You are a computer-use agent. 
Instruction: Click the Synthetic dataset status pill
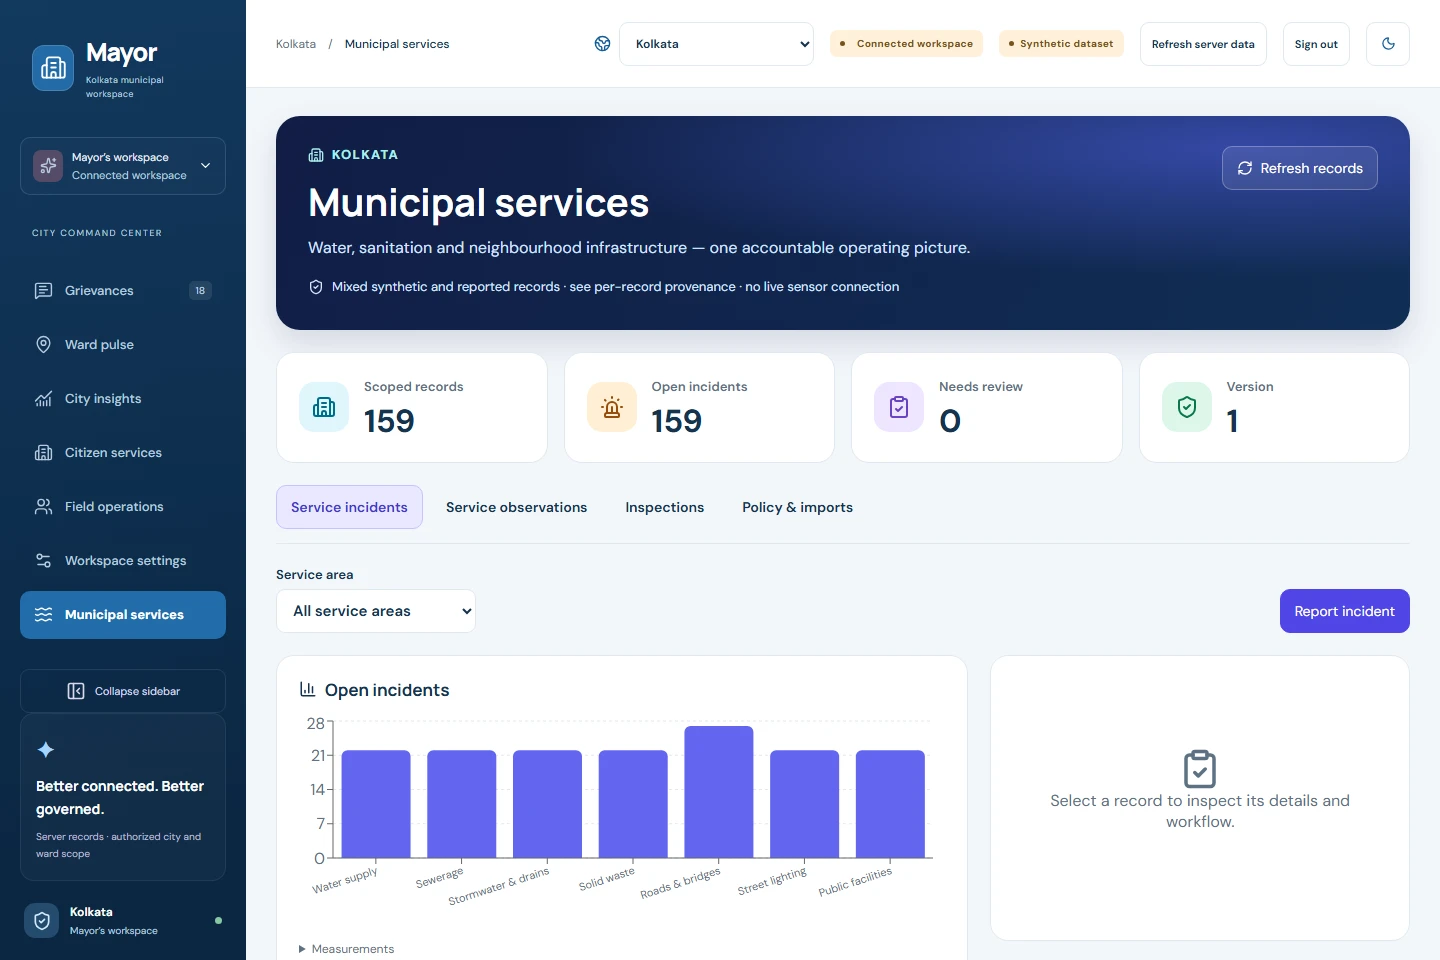[x=1061, y=44]
